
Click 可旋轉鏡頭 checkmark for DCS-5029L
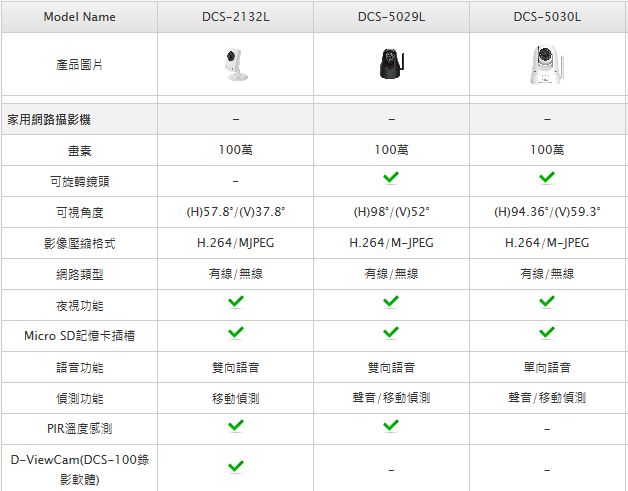point(391,177)
